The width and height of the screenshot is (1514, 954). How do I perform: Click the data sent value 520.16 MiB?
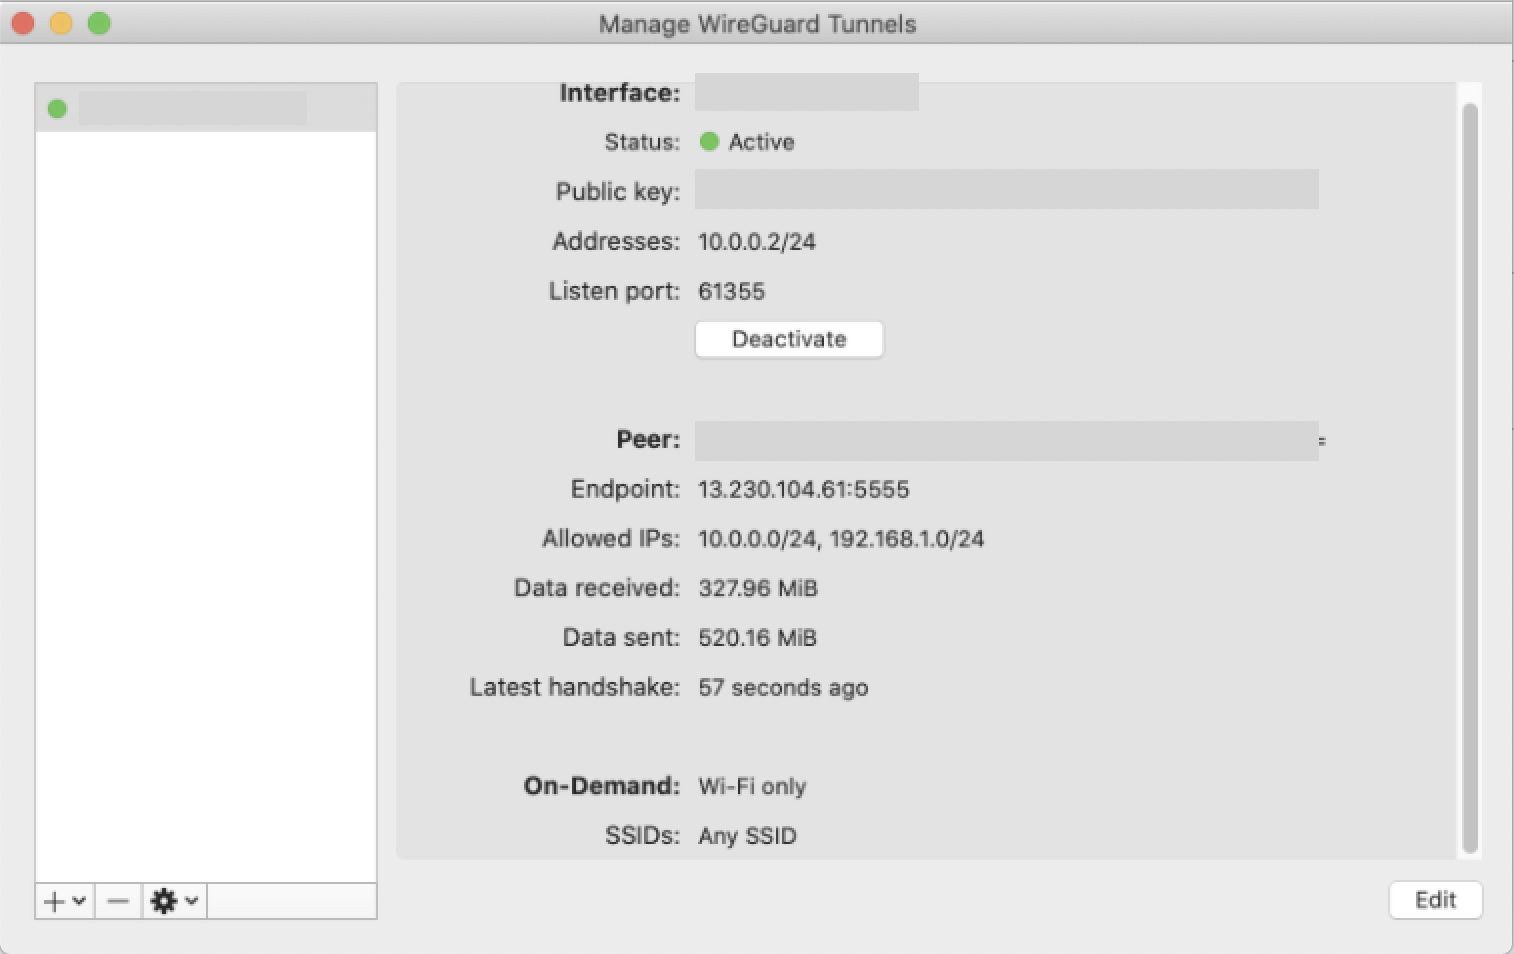[758, 638]
